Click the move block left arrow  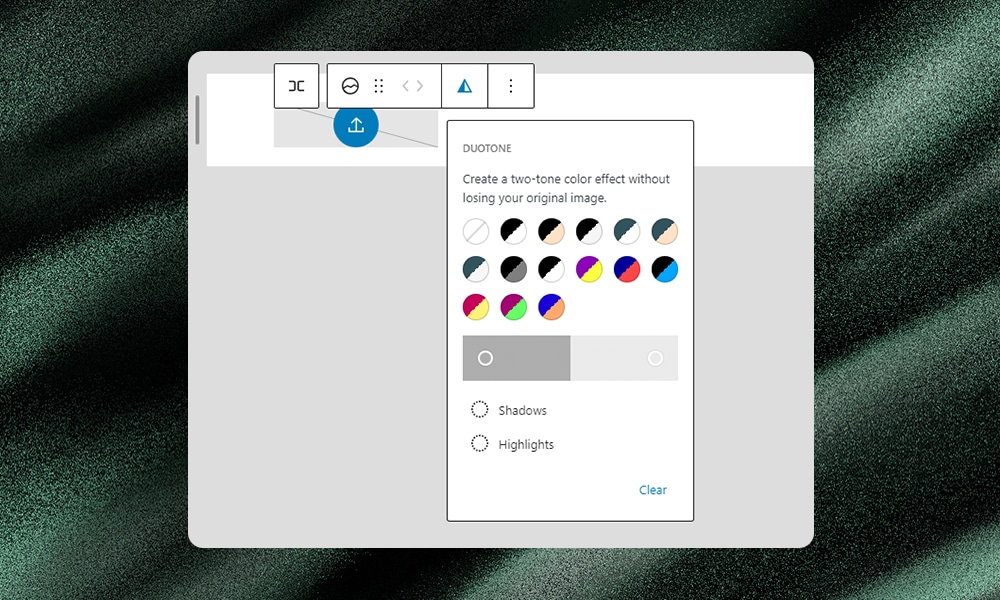tap(406, 86)
